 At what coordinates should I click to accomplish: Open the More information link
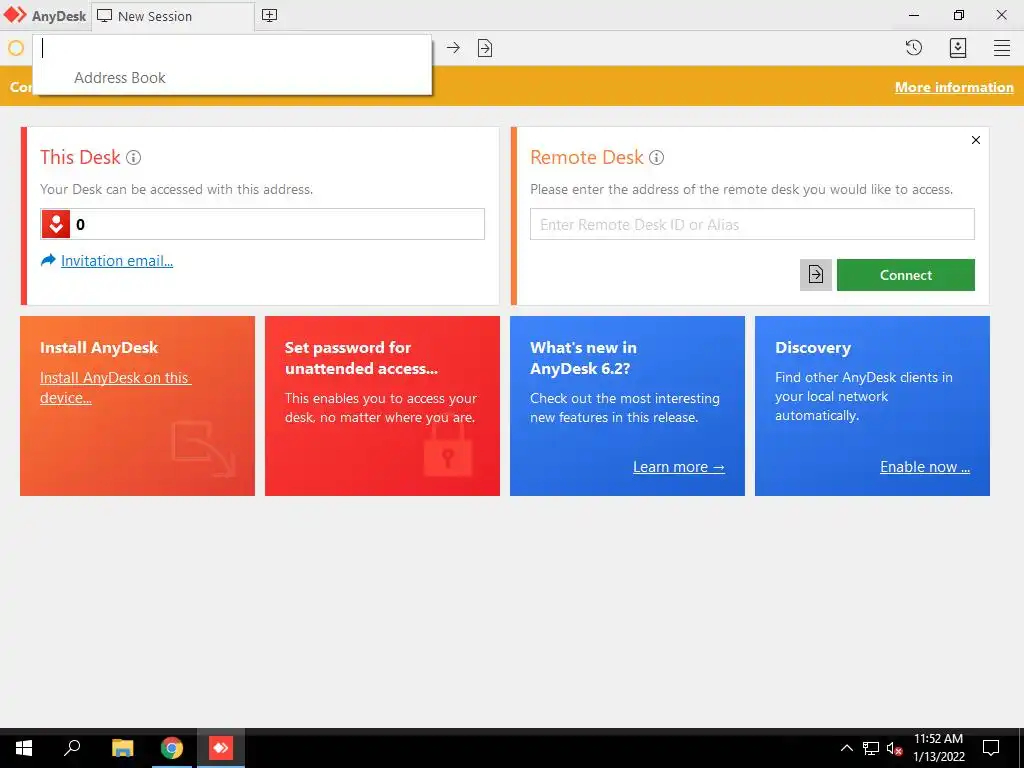pyautogui.click(x=954, y=88)
